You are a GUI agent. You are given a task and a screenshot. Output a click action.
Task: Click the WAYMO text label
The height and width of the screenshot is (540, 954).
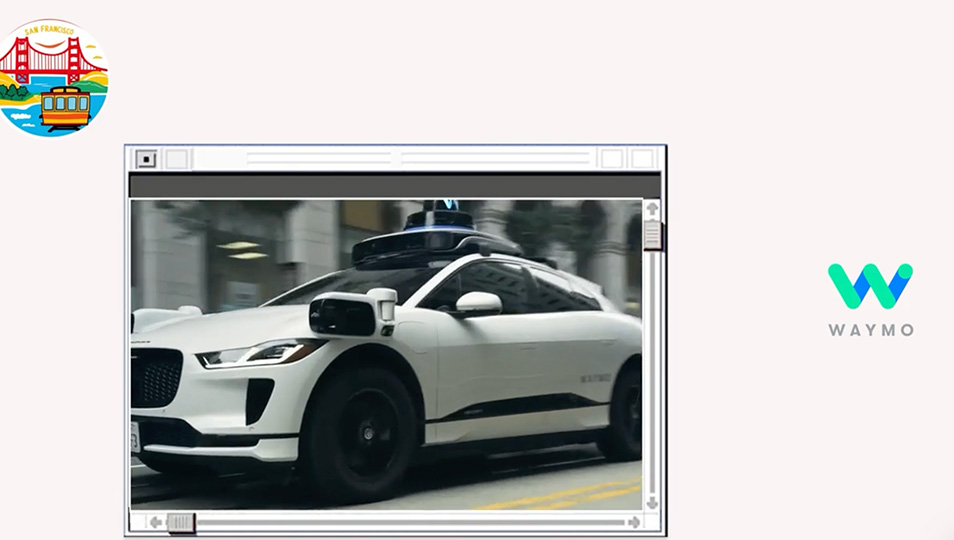pyautogui.click(x=870, y=330)
